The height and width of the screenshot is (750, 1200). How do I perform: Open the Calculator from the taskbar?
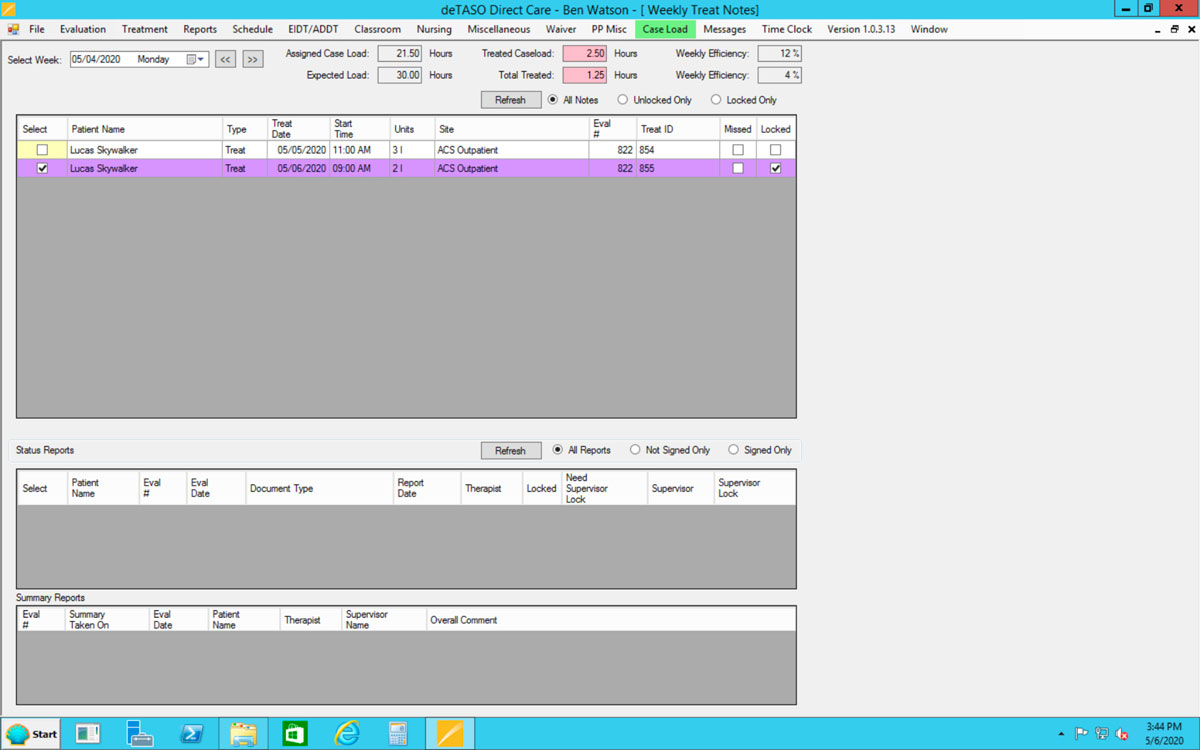(398, 734)
